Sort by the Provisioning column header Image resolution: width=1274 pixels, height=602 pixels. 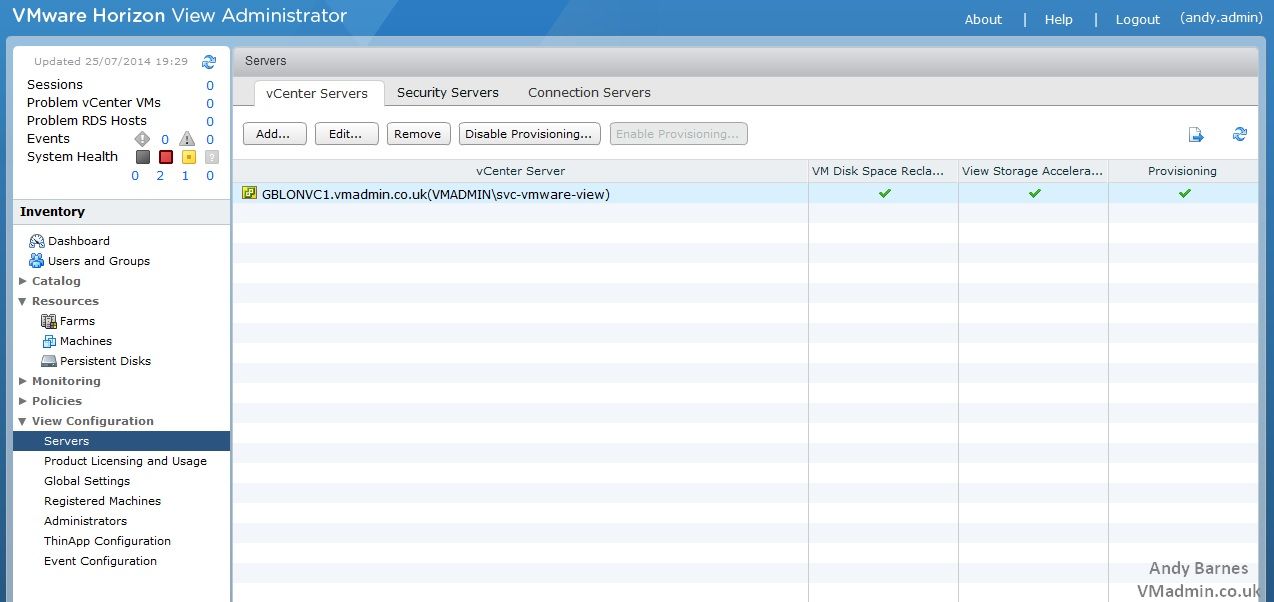click(1183, 171)
